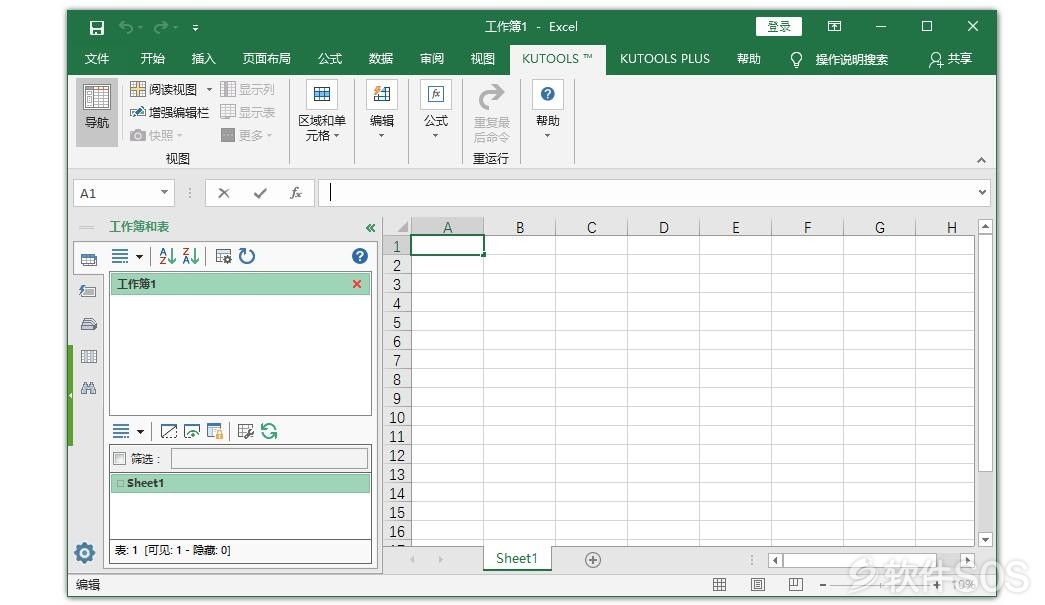The image size is (1045, 605).
Task: Select the Workbook & Sheet pane icon
Action: [89, 260]
